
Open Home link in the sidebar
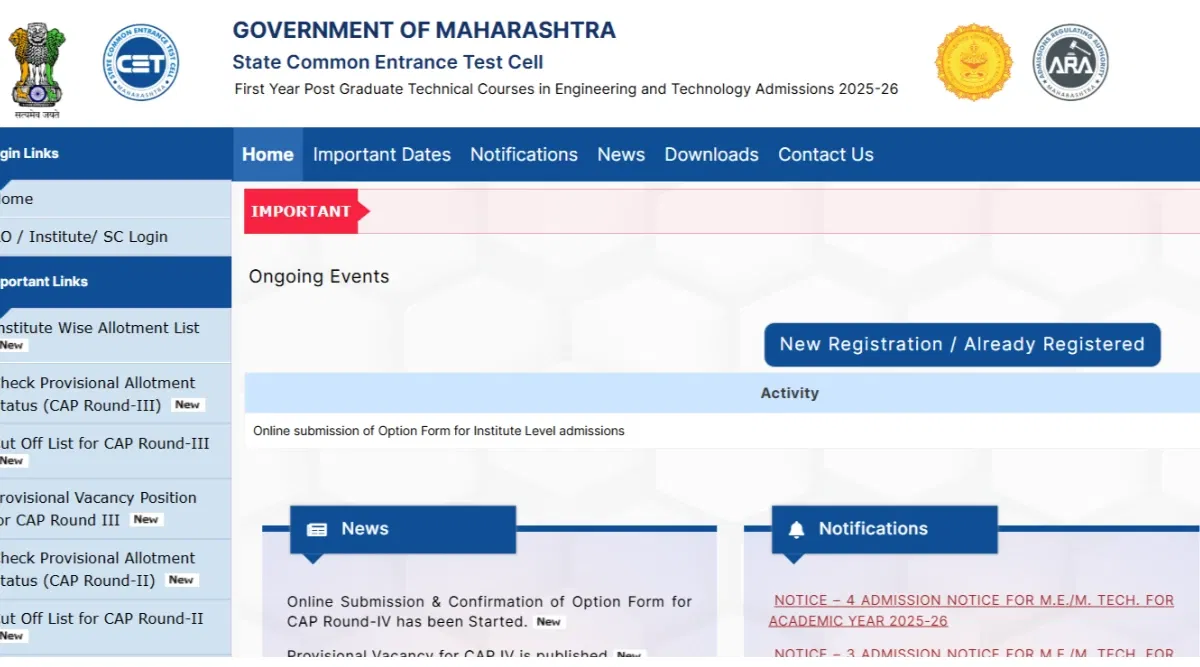[x=115, y=199]
